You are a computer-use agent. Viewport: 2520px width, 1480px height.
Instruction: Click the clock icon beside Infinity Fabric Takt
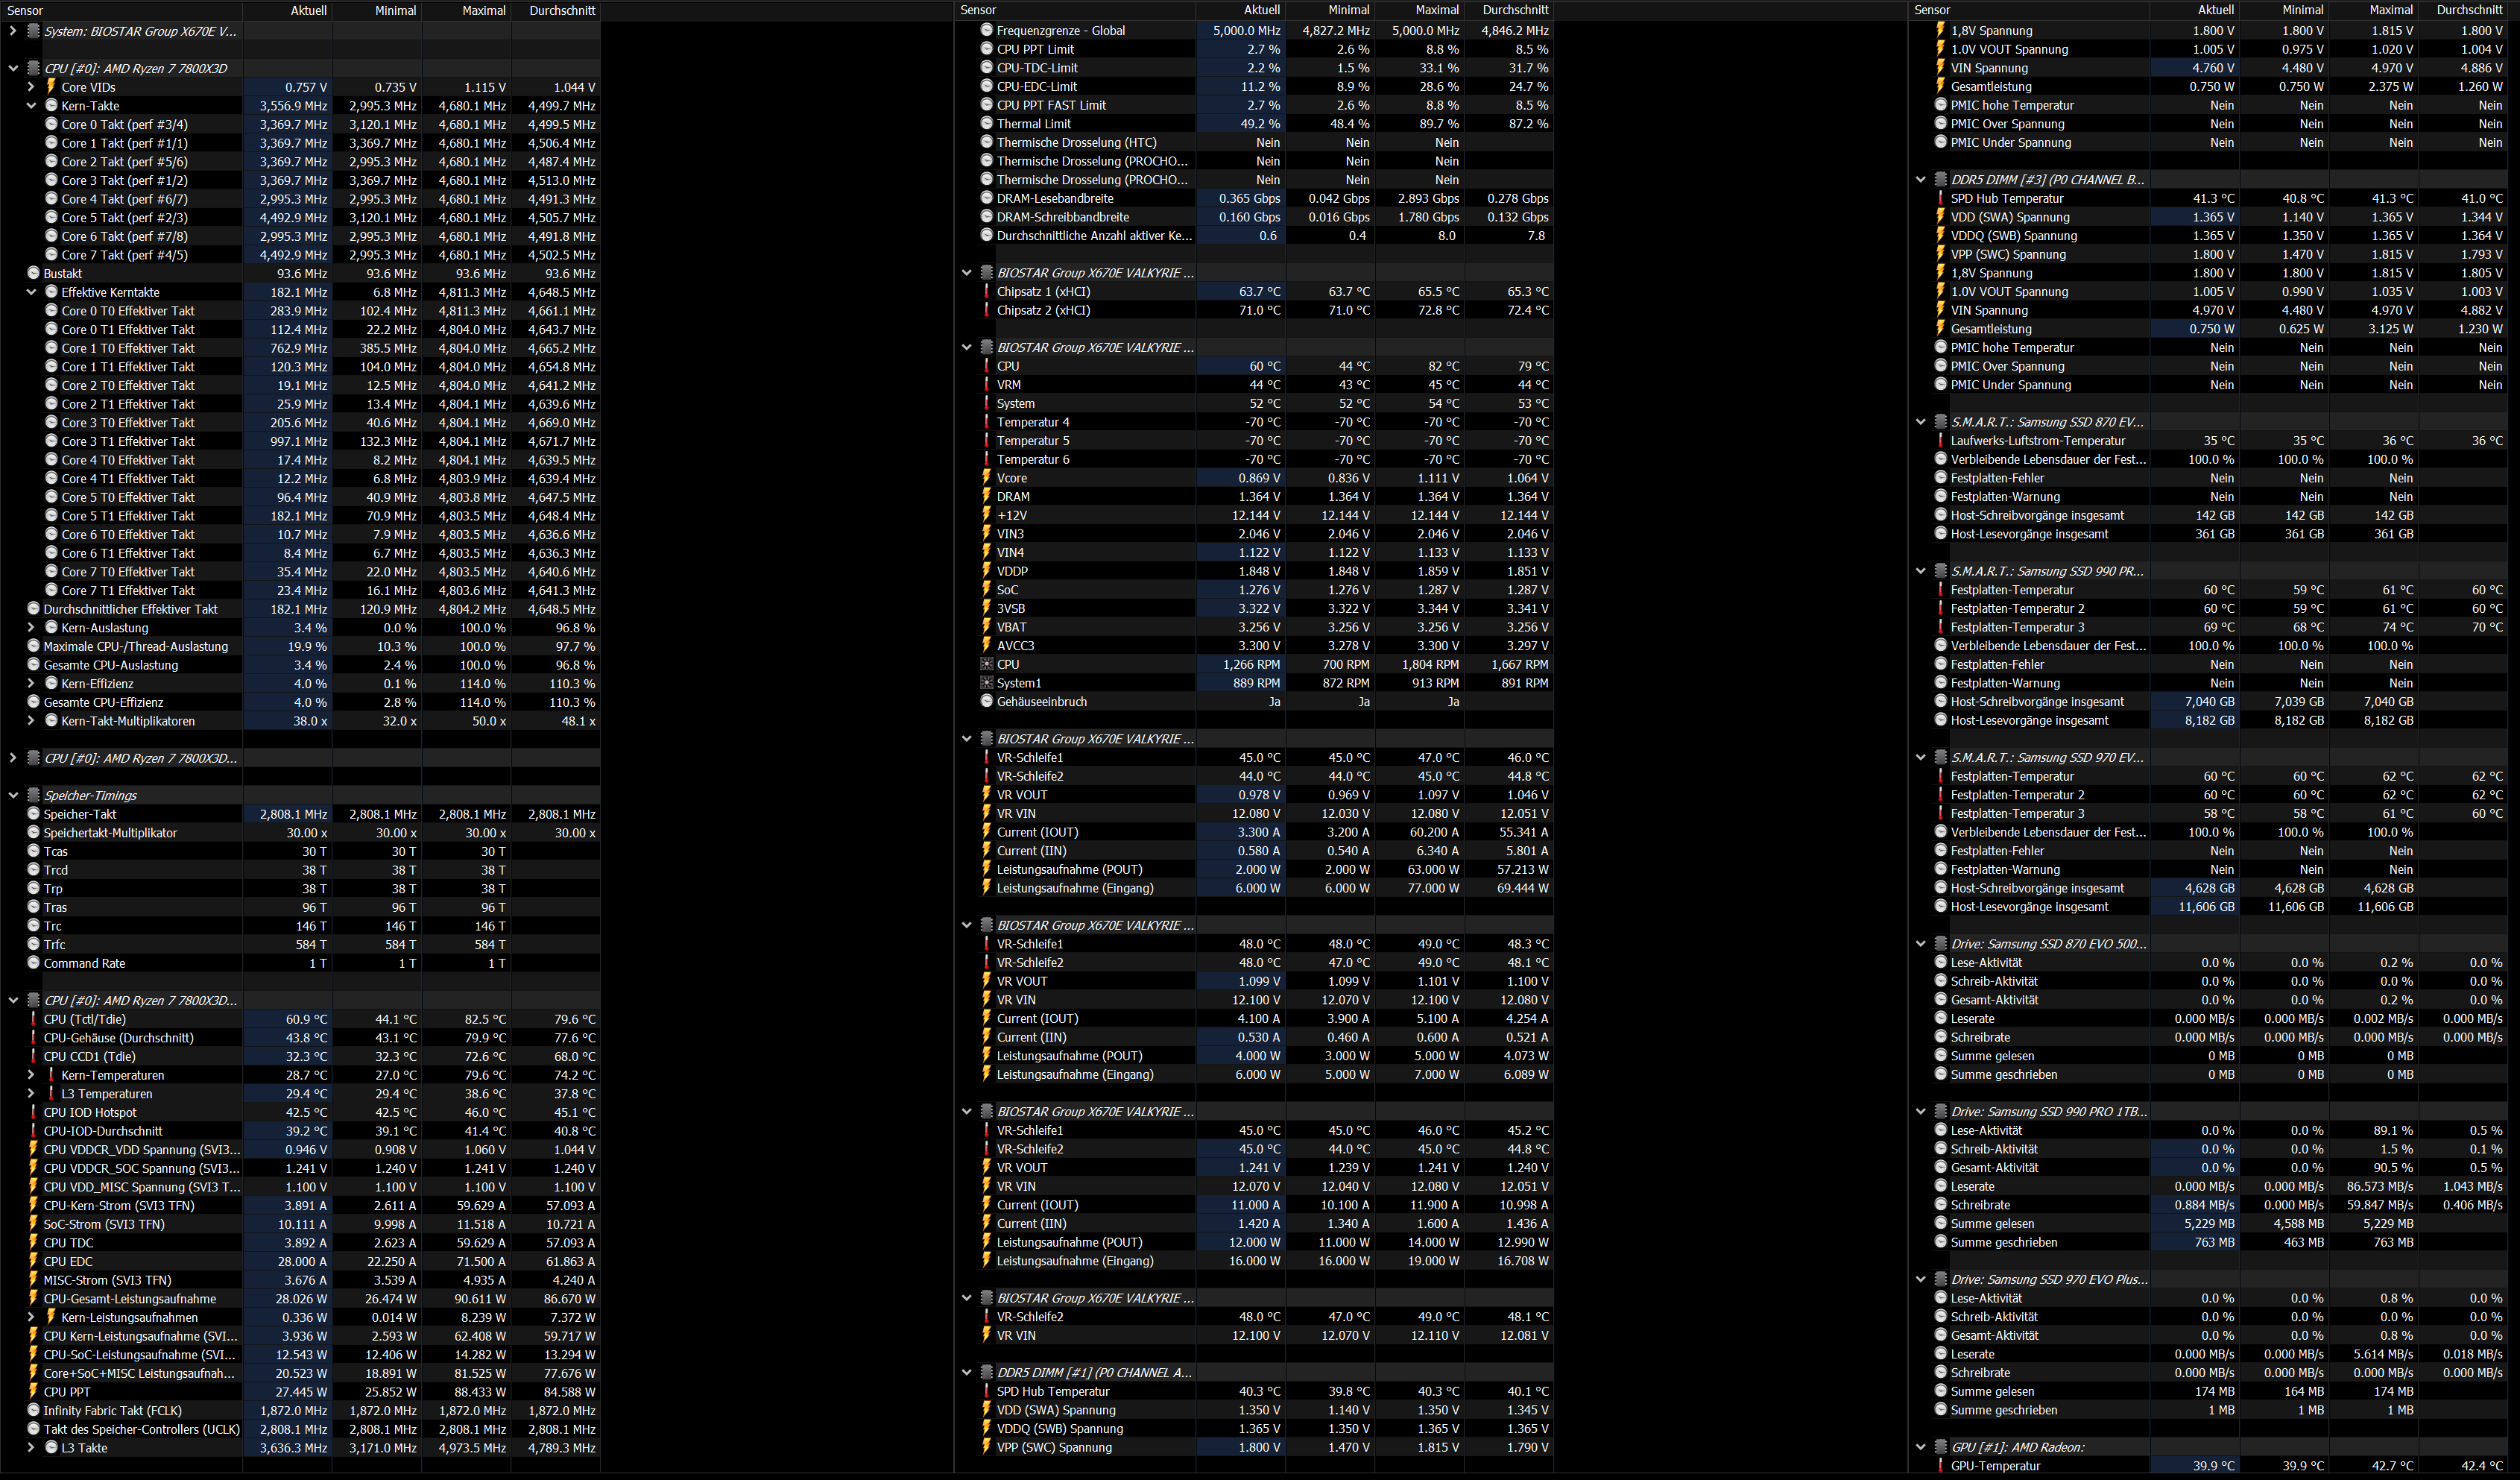click(33, 1410)
